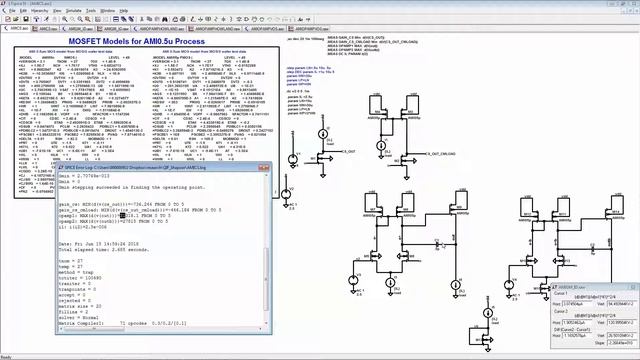Open the Edit menu
This screenshot has height=360, width=640.
[23, 11]
